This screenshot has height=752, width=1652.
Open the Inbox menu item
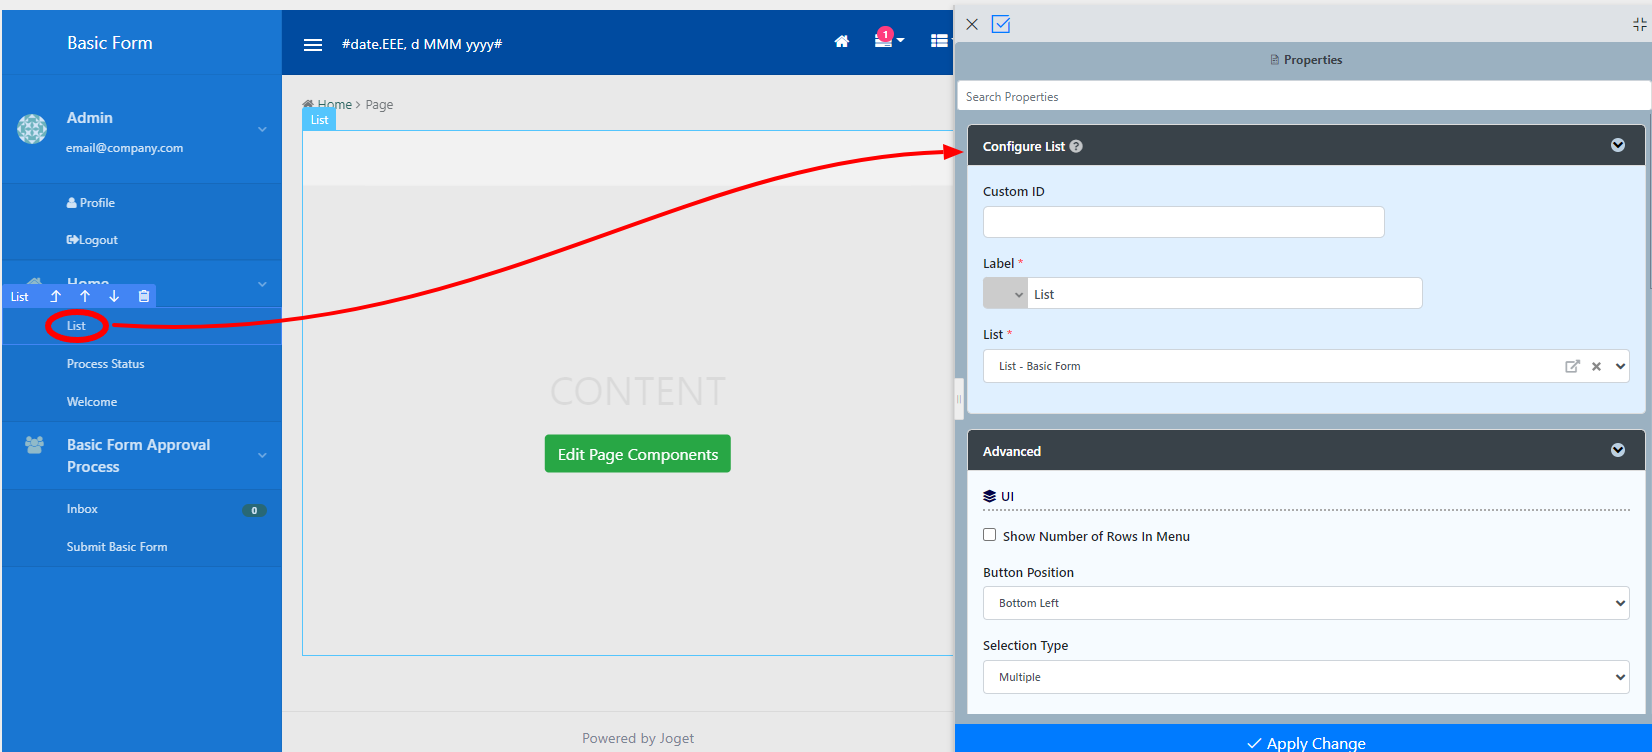click(82, 509)
